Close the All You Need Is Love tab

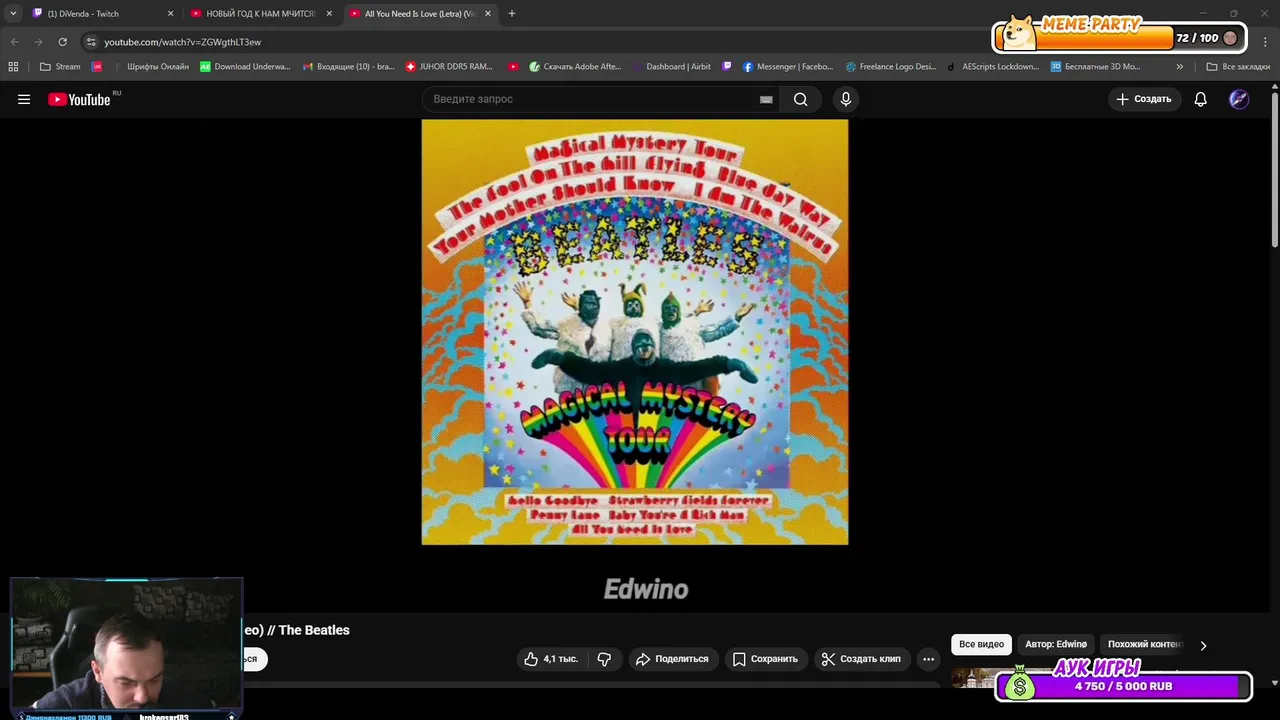488,14
